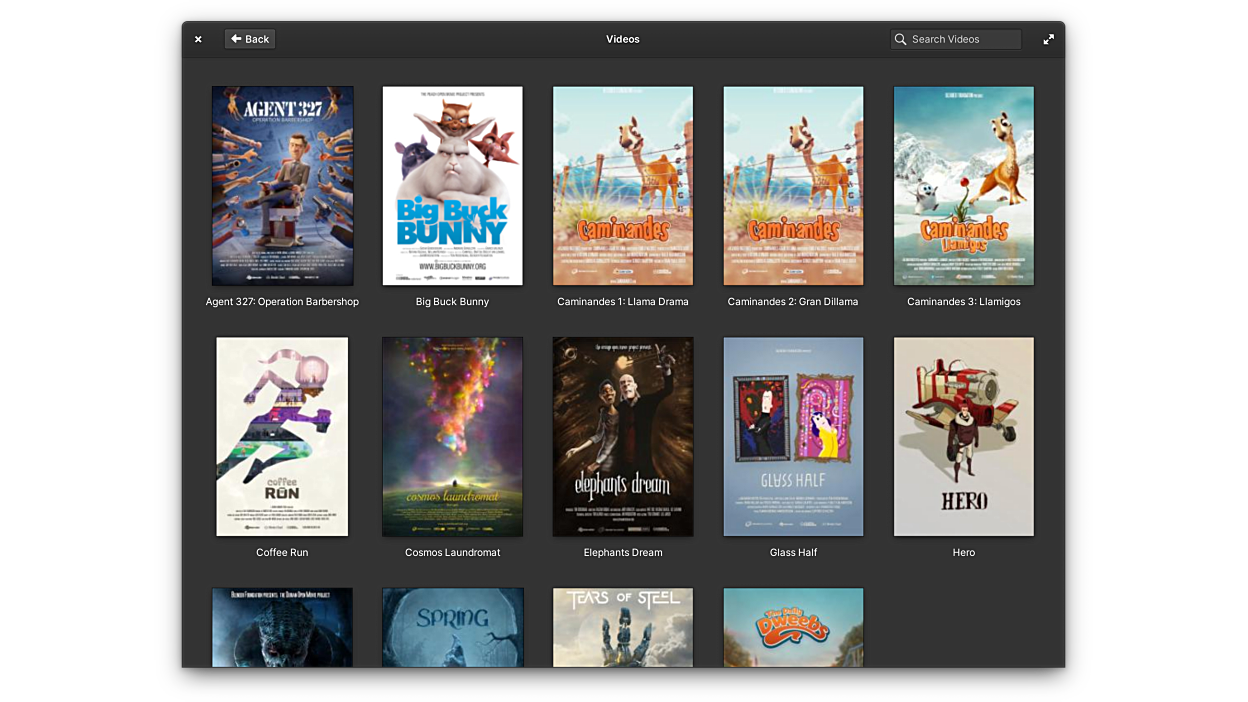
Task: Open the Cosmos Laundromat poster
Action: [x=452, y=436]
